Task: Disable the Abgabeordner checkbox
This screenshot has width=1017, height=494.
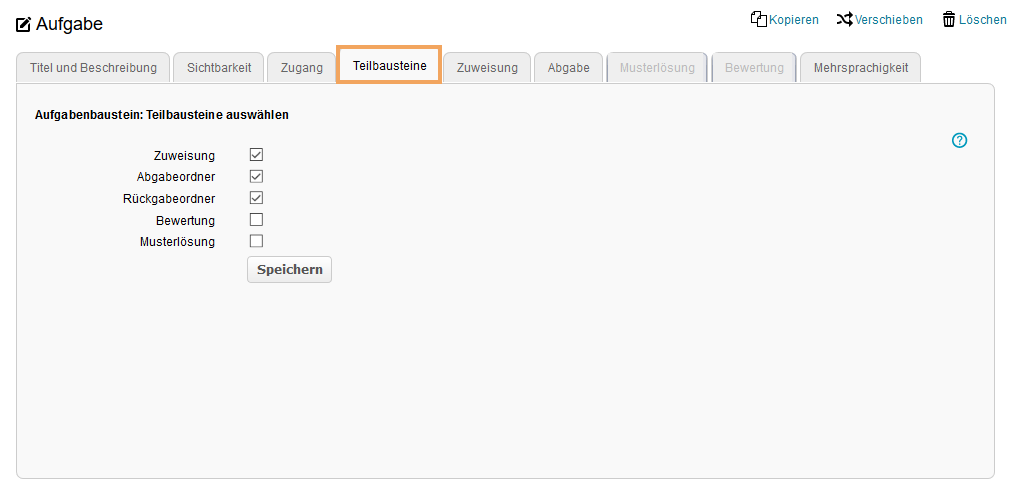Action: click(x=256, y=176)
